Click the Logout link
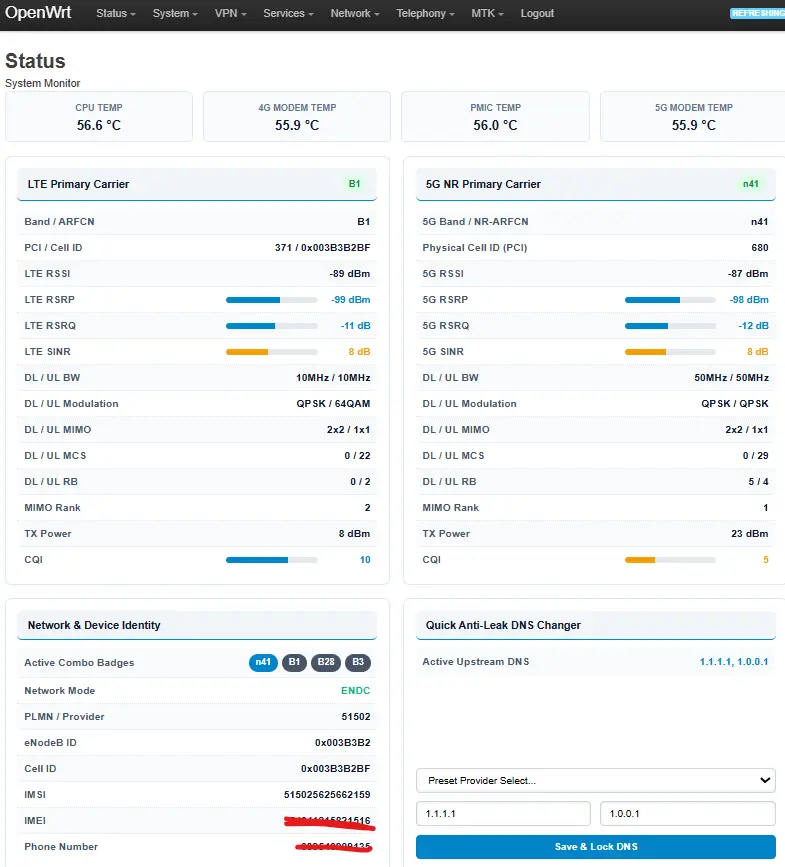 (537, 13)
